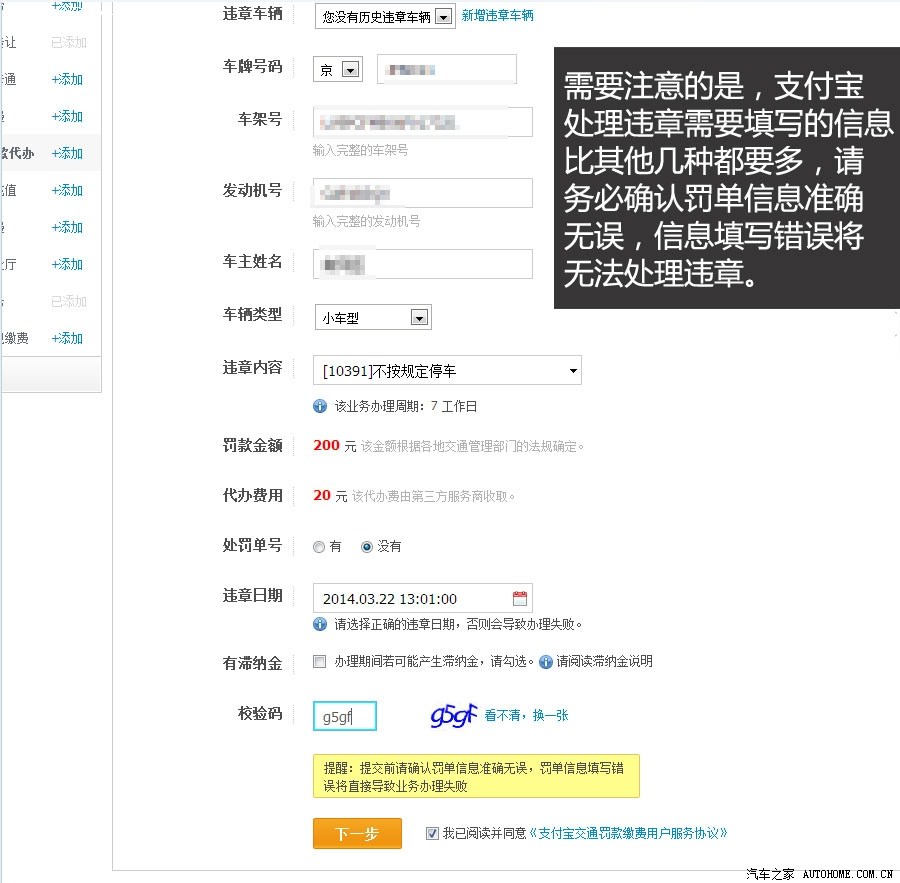Click the g5gf captcha image
This screenshot has width=900, height=883.
click(x=453, y=715)
